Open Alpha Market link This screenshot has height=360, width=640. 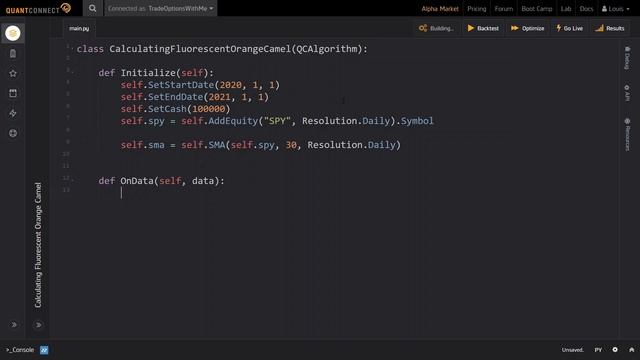[440, 9]
